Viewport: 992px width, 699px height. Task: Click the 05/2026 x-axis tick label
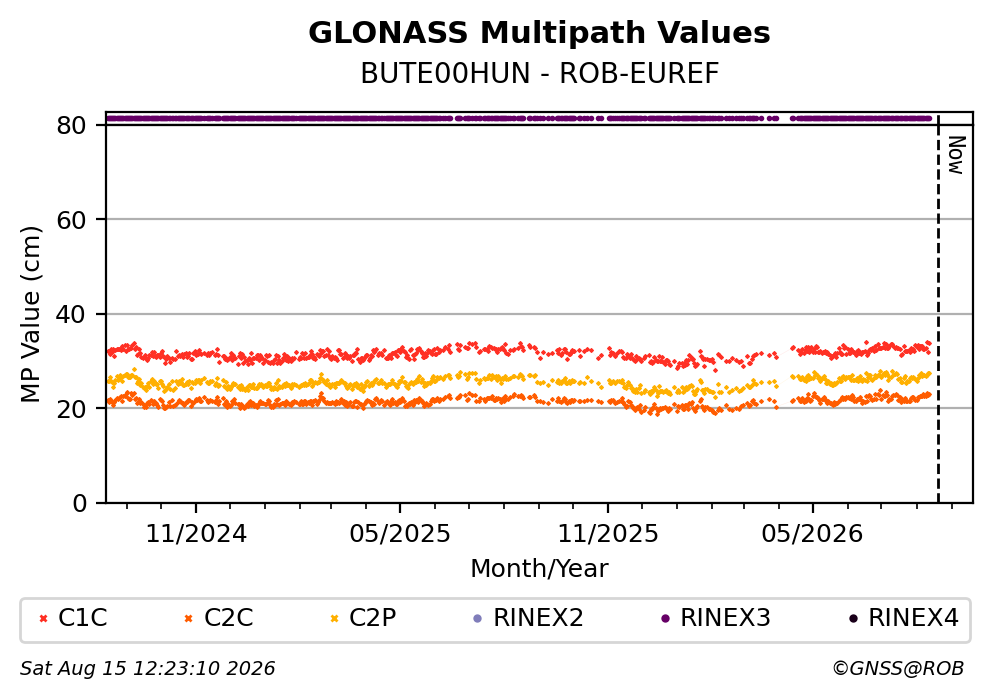click(x=812, y=535)
